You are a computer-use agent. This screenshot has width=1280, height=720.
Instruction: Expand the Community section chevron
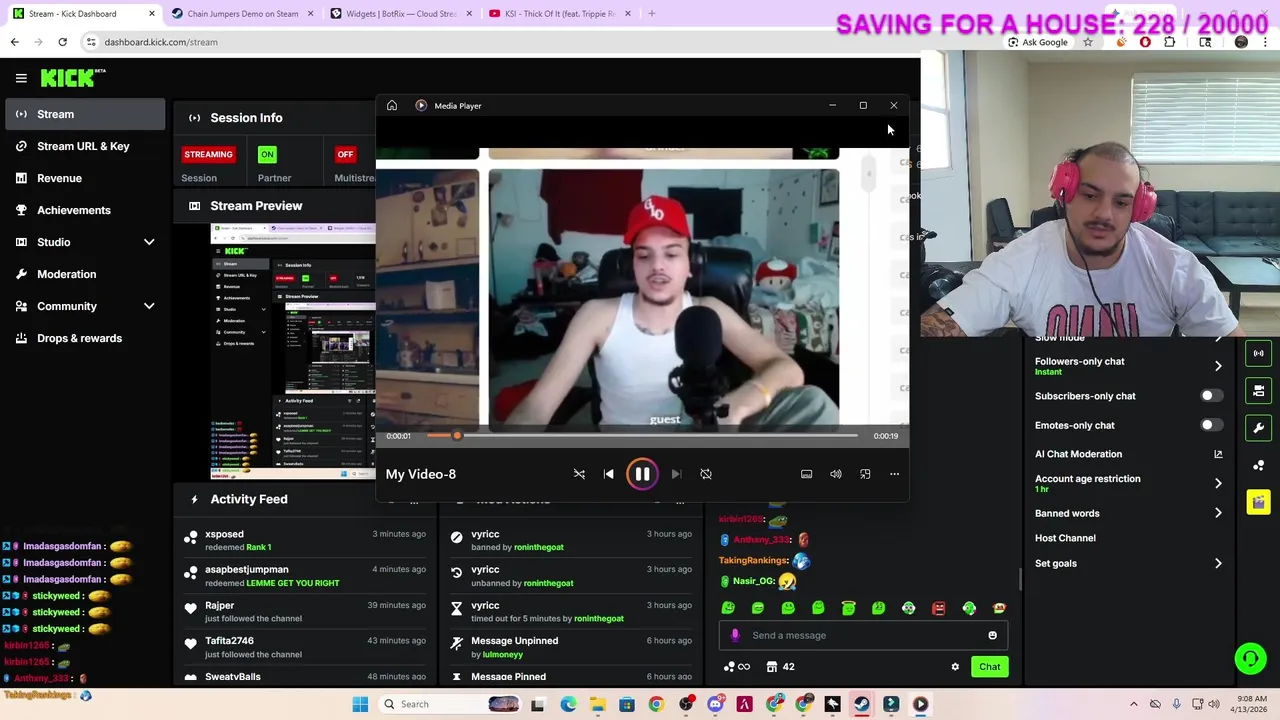pyautogui.click(x=149, y=306)
